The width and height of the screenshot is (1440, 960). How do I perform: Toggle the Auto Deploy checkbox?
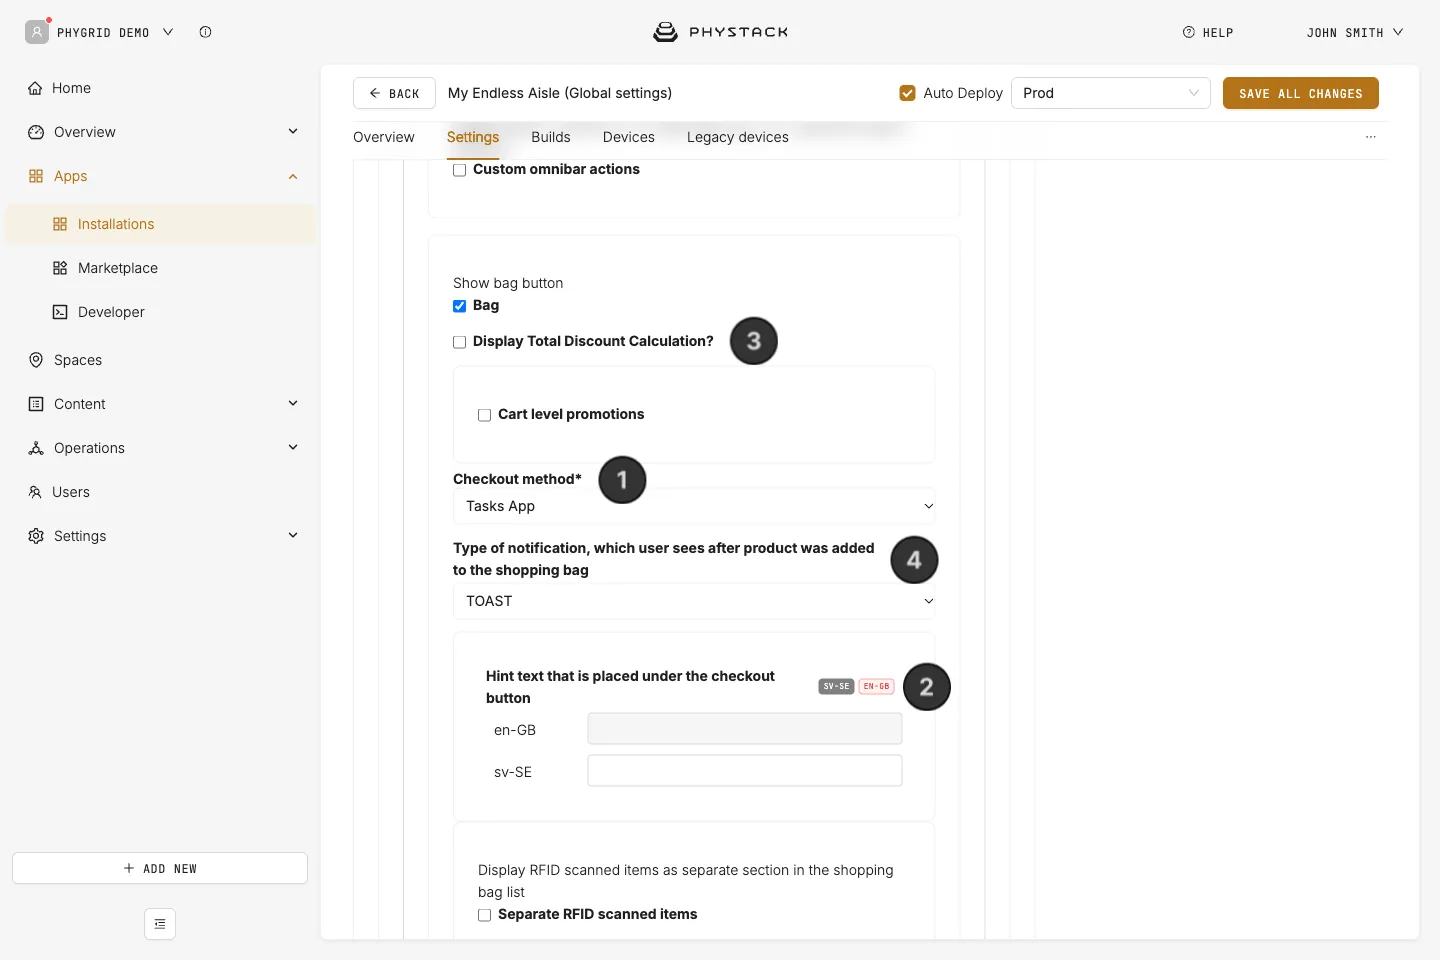pos(908,93)
